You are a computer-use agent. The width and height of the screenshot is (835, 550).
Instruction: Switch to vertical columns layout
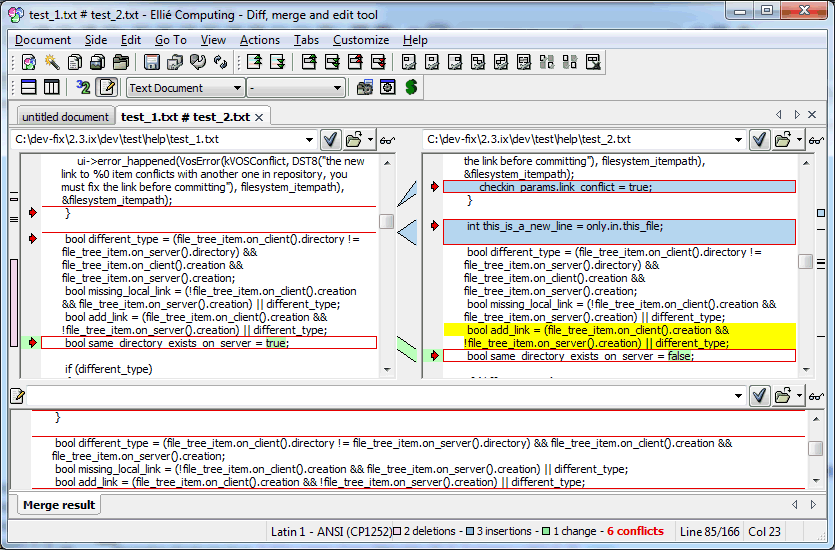point(52,87)
